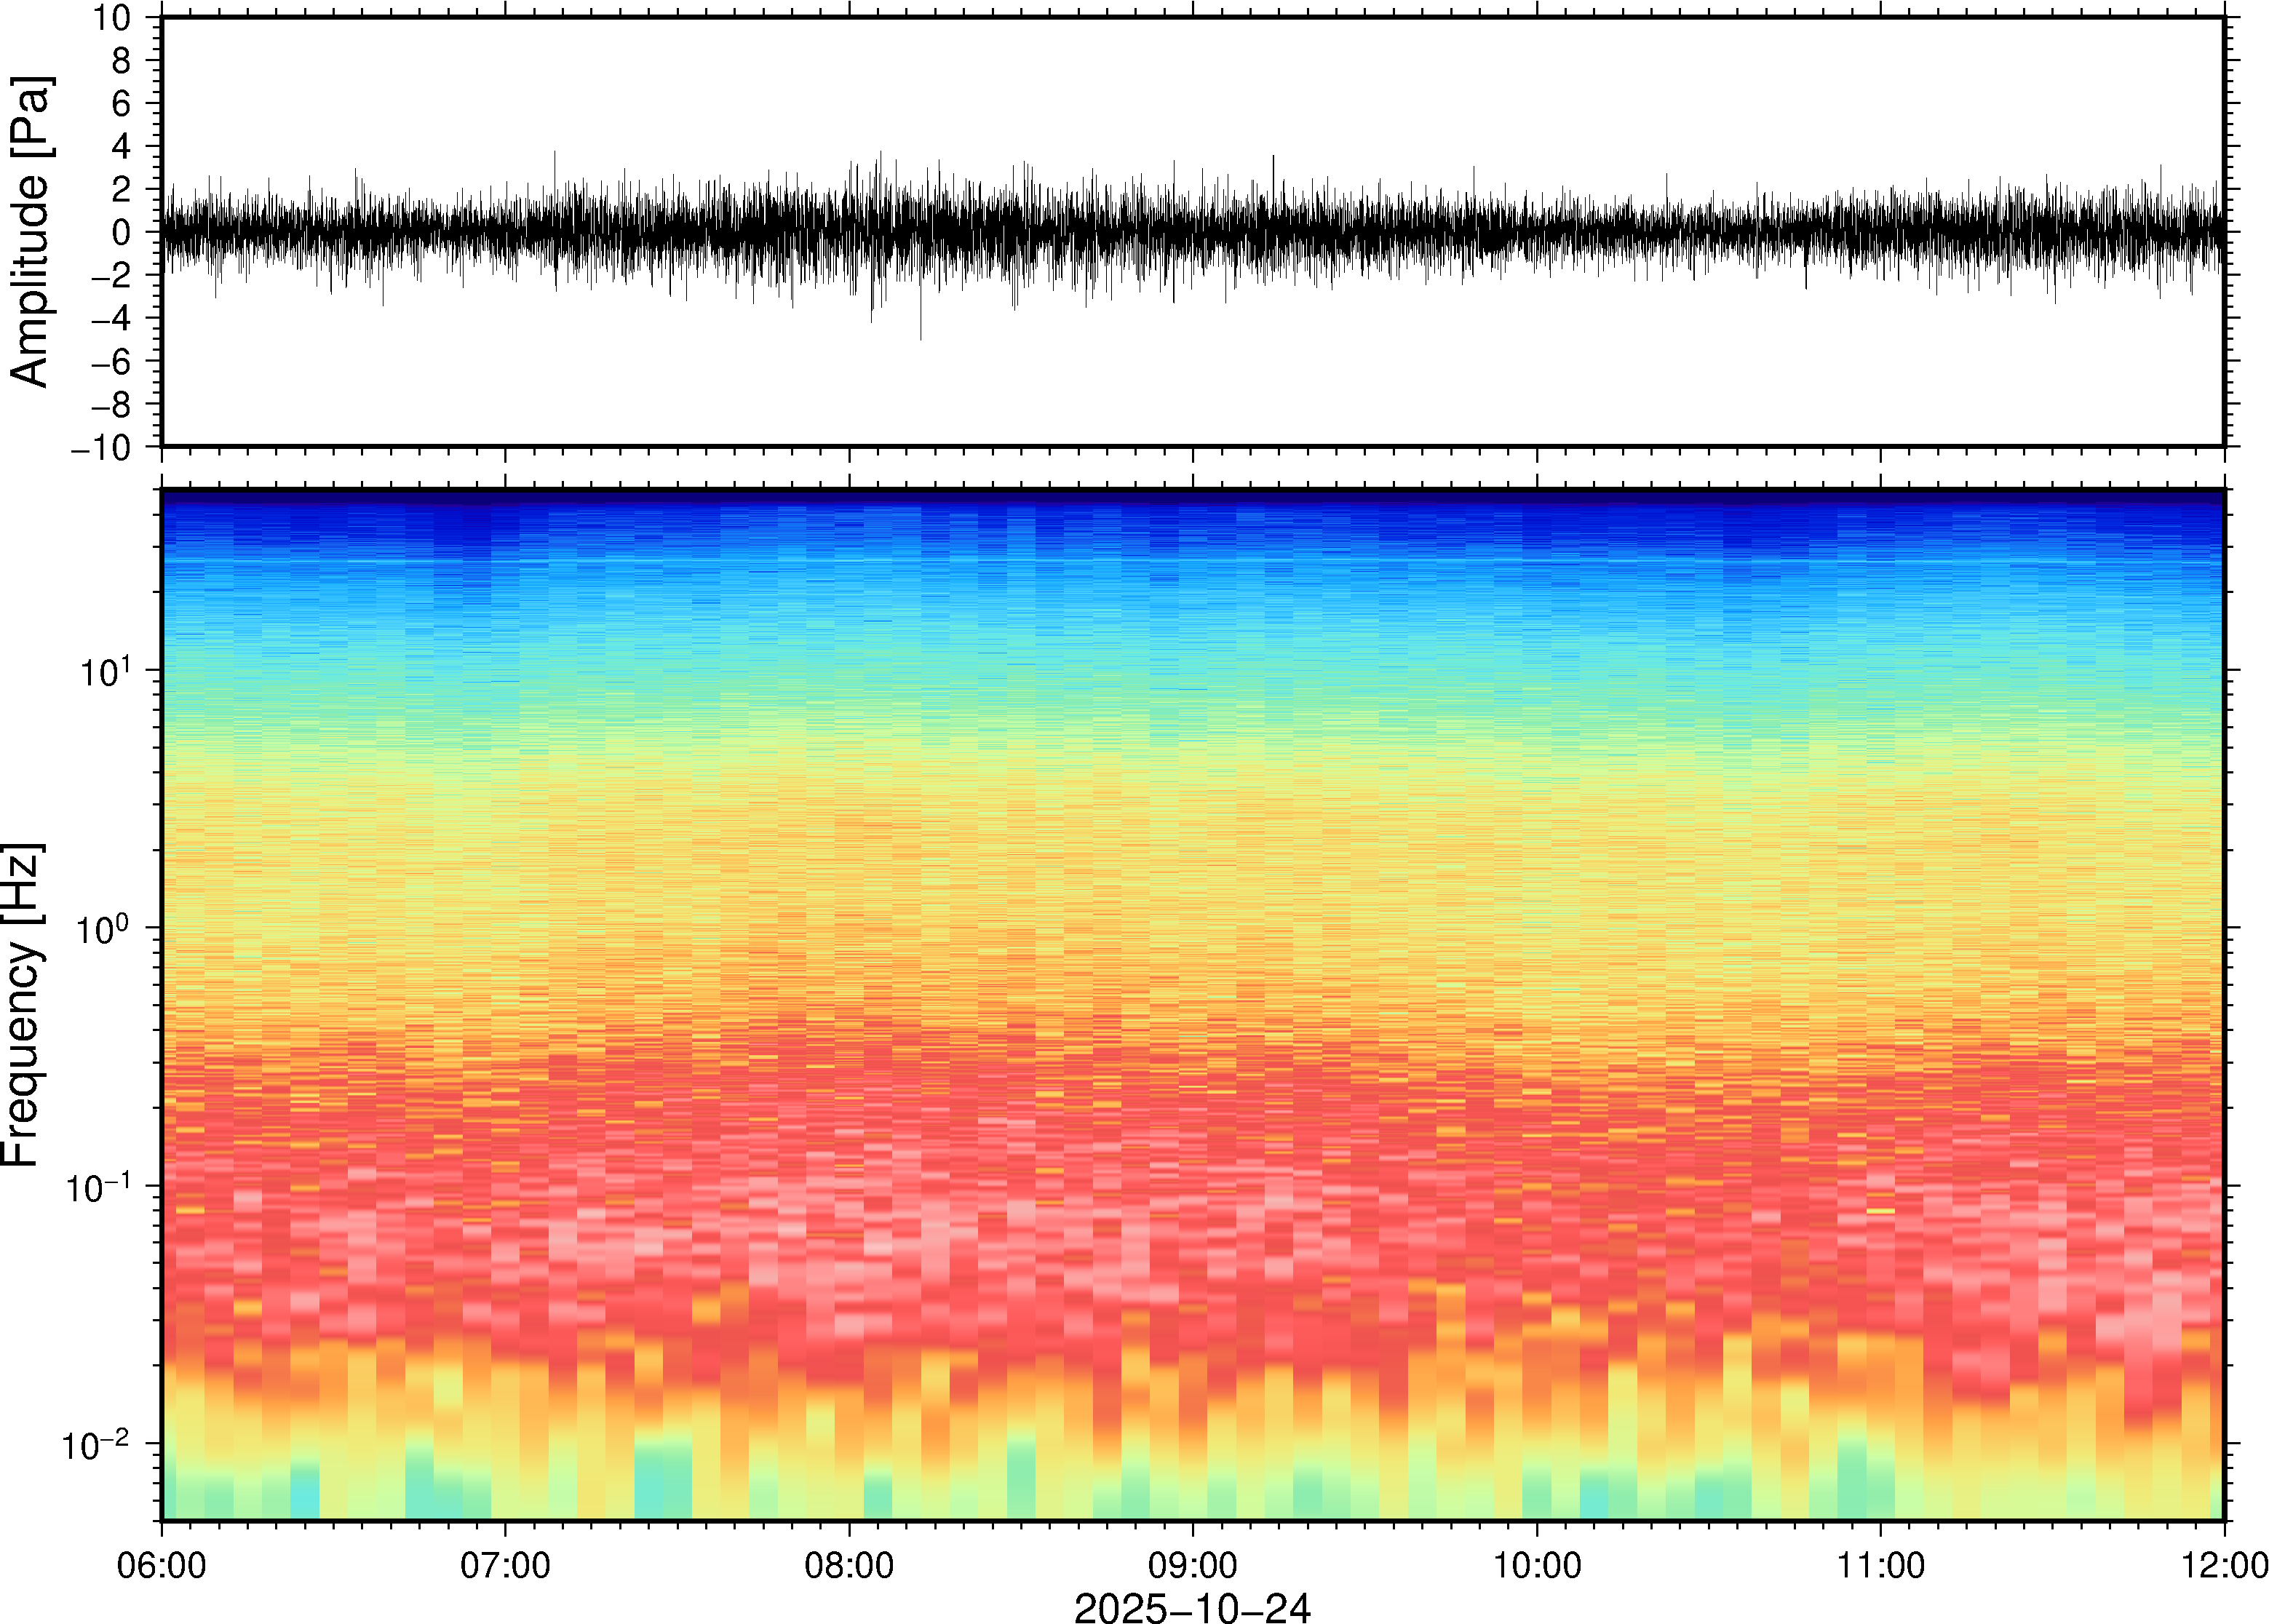Click the 11:00 time axis label
This screenshot has width=2269, height=1624.
1880,1565
